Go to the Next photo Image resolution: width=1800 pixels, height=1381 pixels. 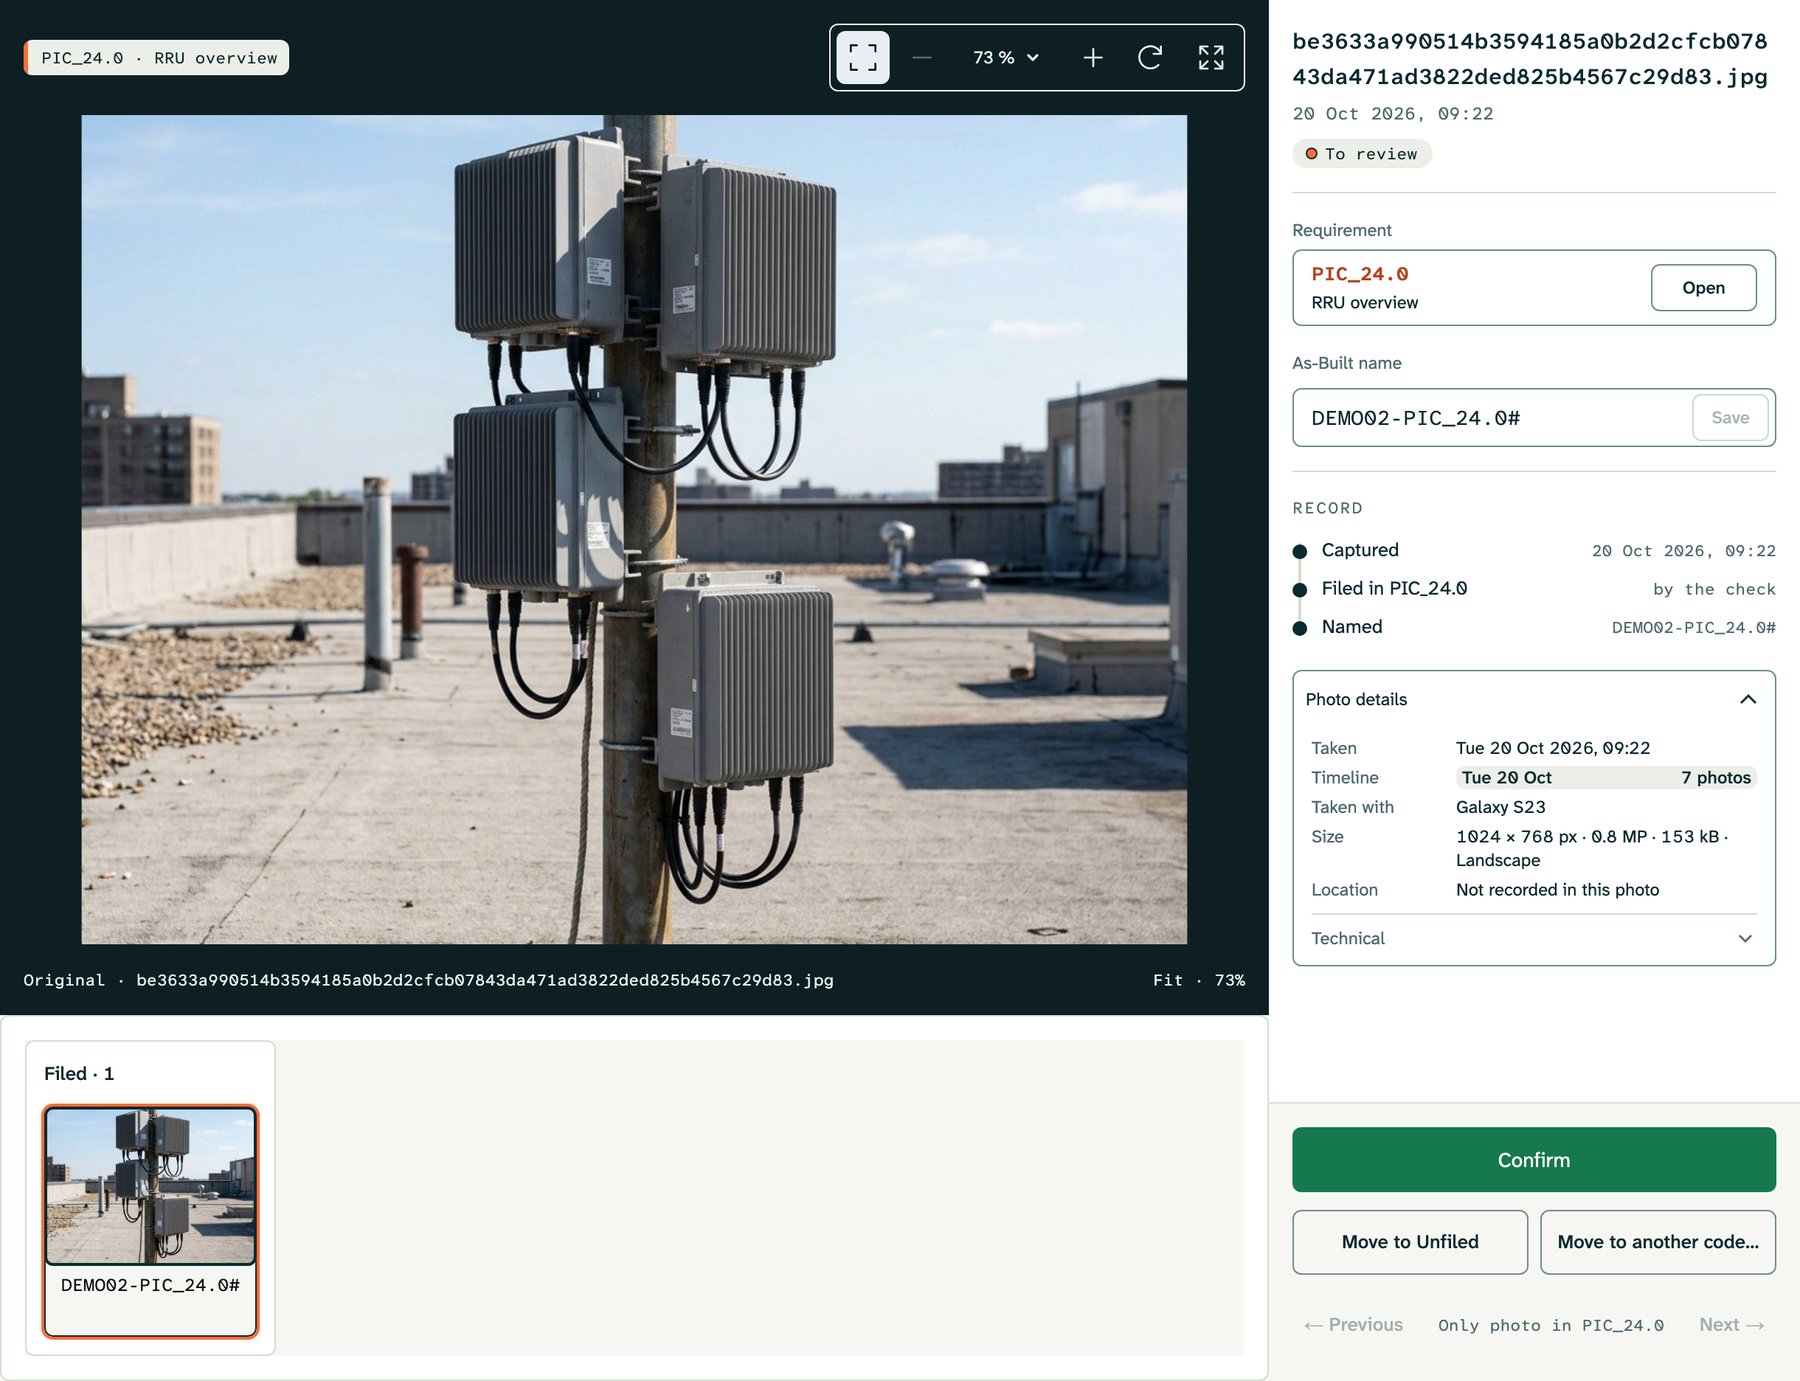pyautogui.click(x=1732, y=1325)
